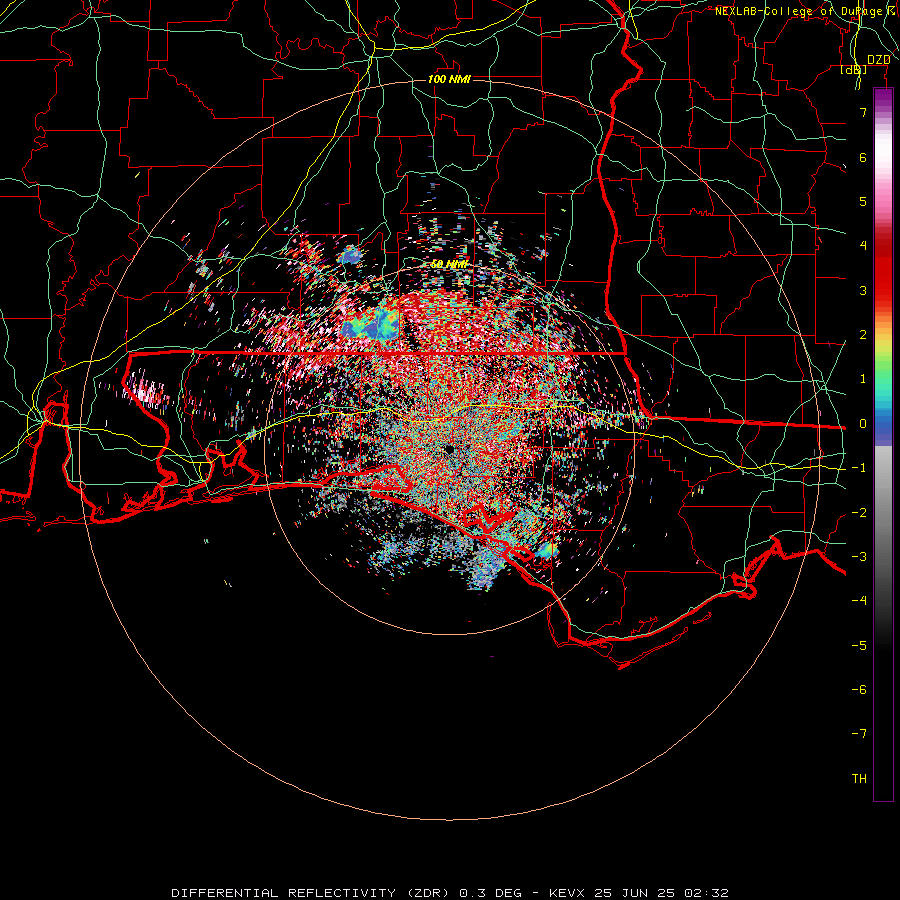Viewport: 900px width, 900px height.
Task: Click the -5 value on color scale
Action: (x=859, y=646)
